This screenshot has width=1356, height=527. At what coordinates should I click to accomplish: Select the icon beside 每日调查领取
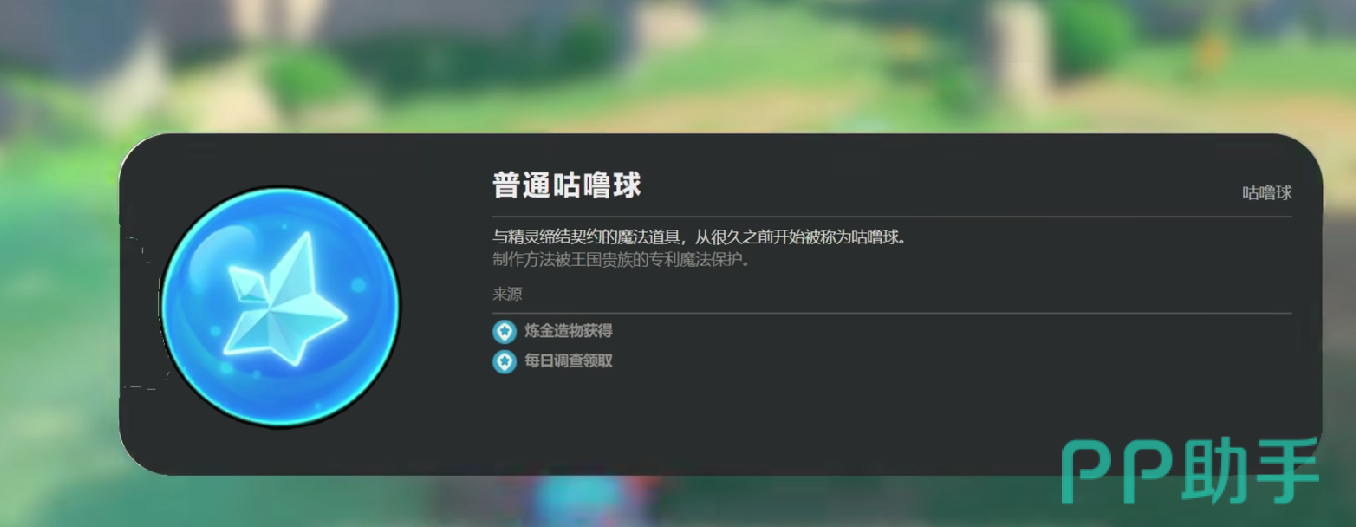point(504,361)
